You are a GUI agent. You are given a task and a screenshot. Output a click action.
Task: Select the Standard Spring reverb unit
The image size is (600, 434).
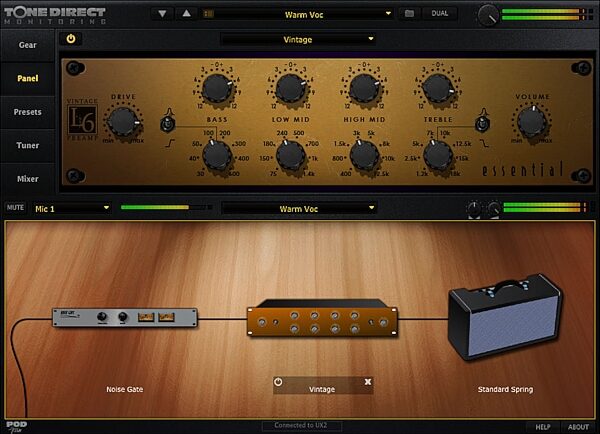pos(505,316)
